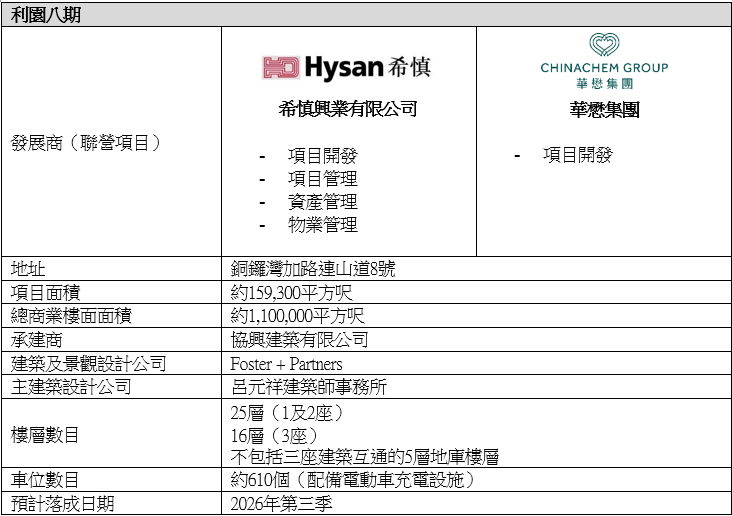Click the 25層（1及2座）floor count line
The width and height of the screenshot is (732, 516).
coord(287,412)
